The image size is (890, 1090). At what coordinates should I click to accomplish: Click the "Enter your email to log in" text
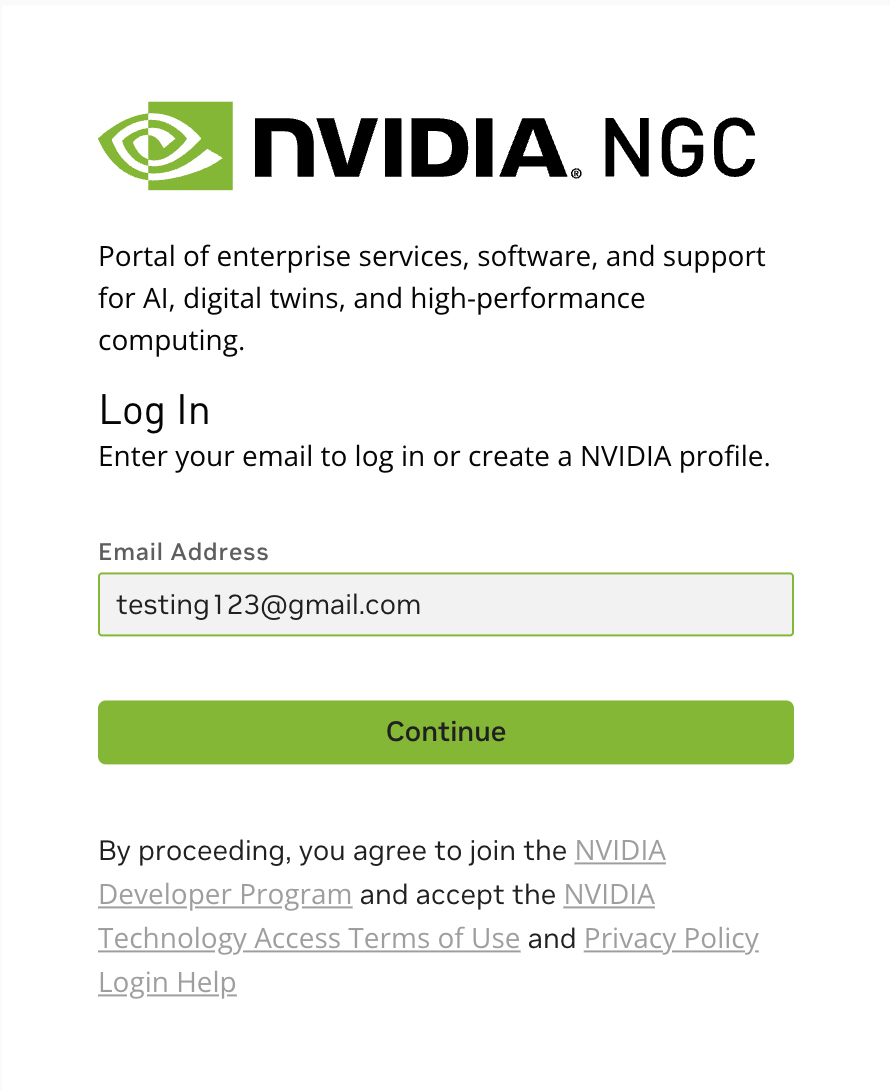(434, 457)
